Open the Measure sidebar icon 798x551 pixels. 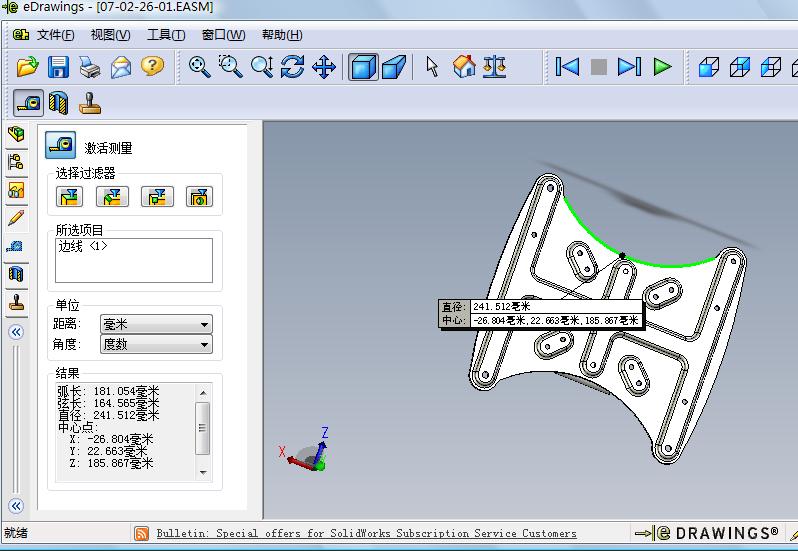click(15, 247)
